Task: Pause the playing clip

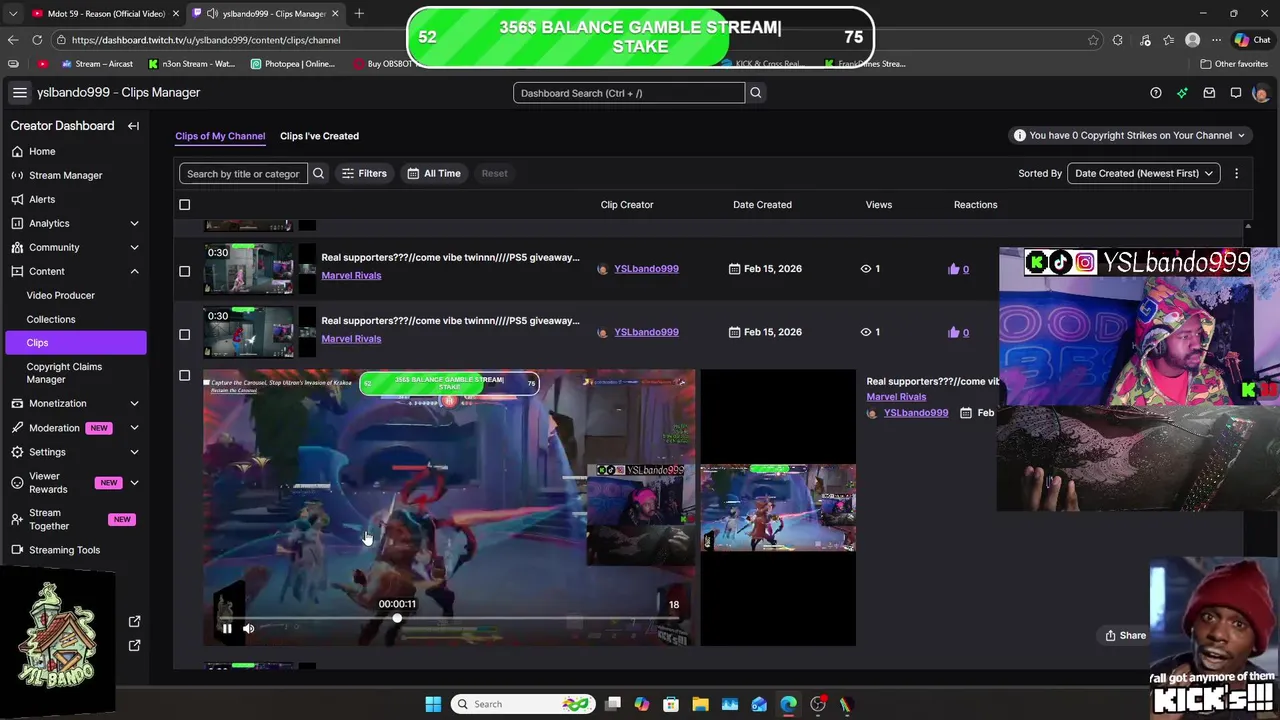Action: pyautogui.click(x=227, y=629)
